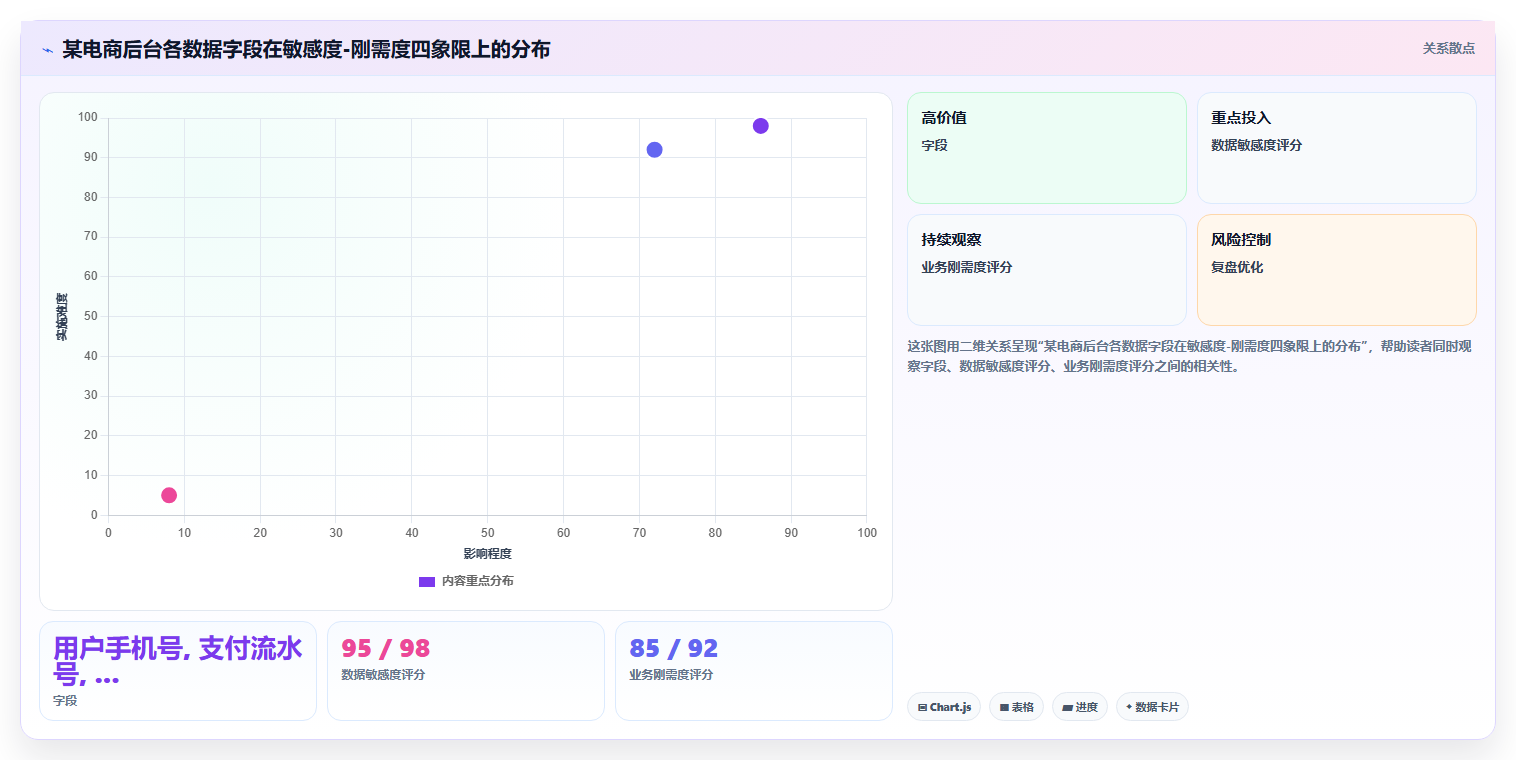The width and height of the screenshot is (1516, 760).
Task: Click the 95 / 98 value
Action: [385, 648]
